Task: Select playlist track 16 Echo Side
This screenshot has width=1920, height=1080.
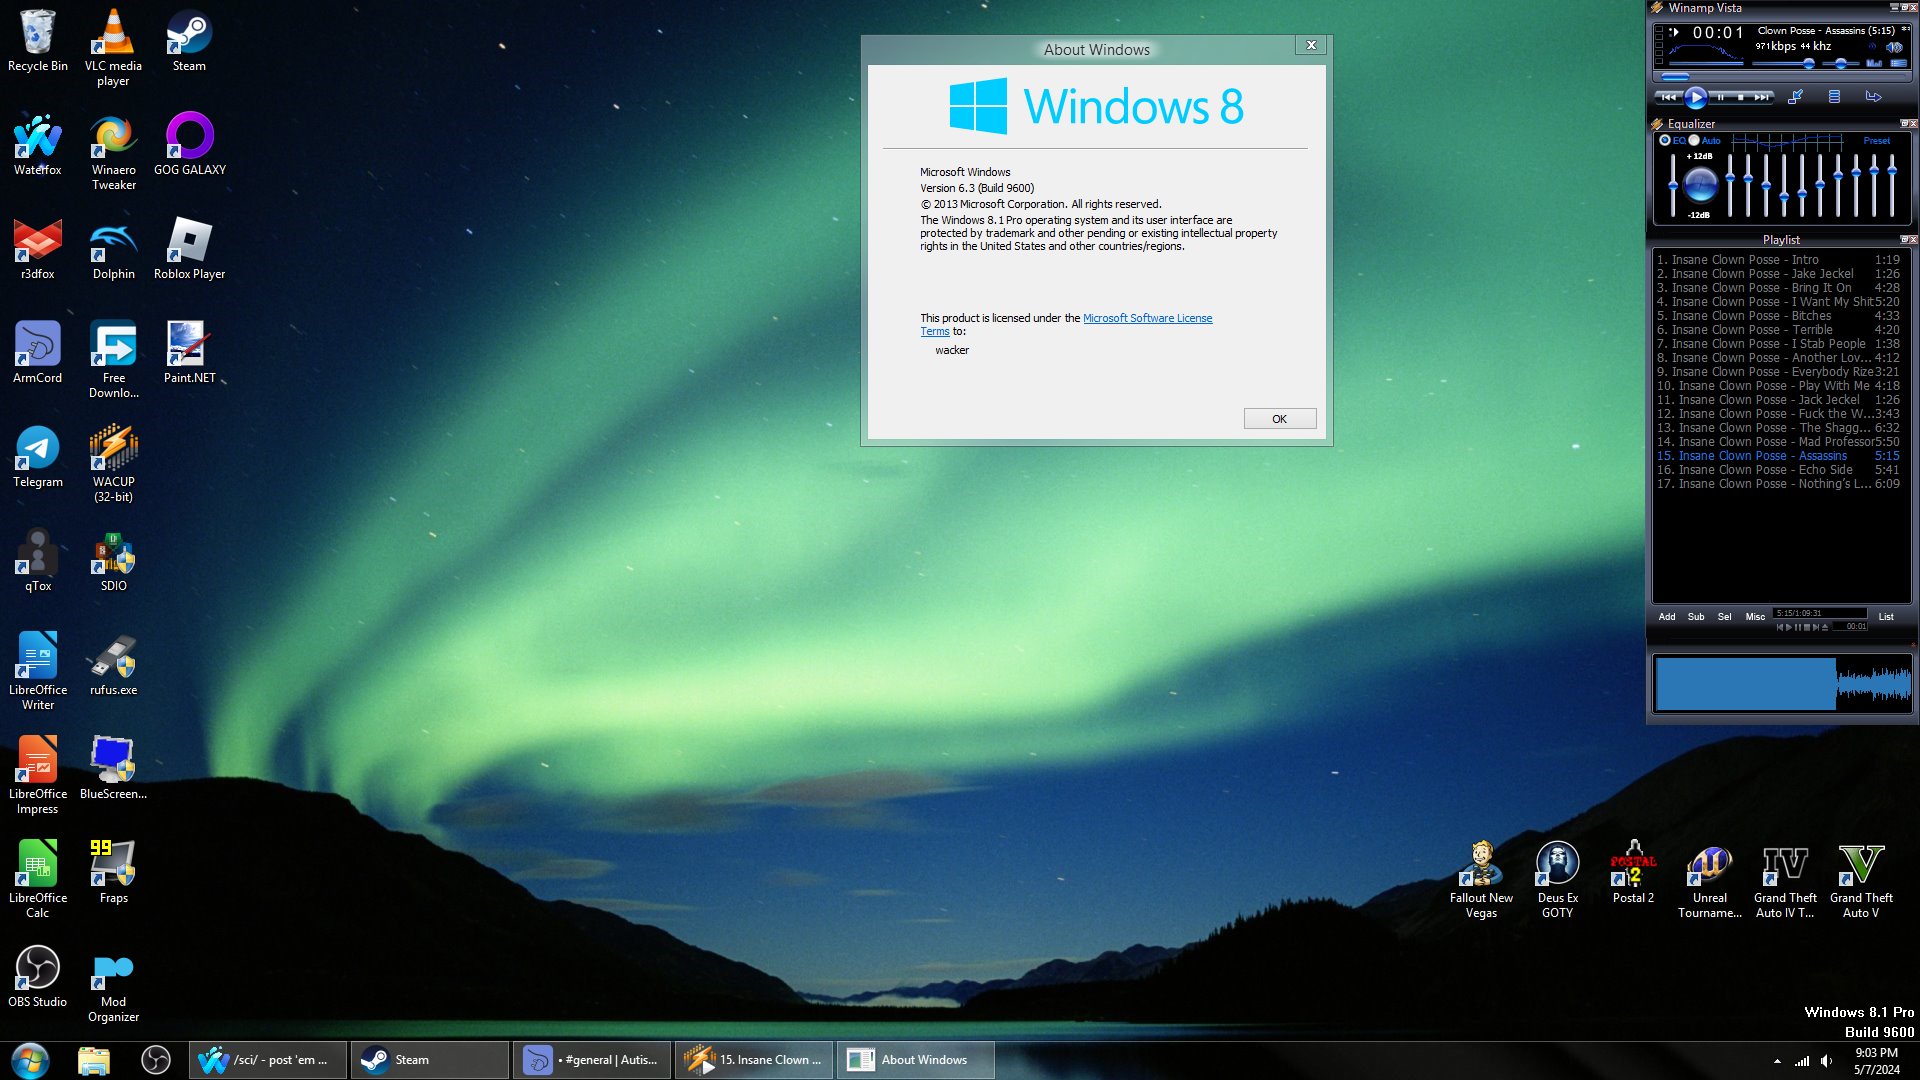Action: 1778,470
